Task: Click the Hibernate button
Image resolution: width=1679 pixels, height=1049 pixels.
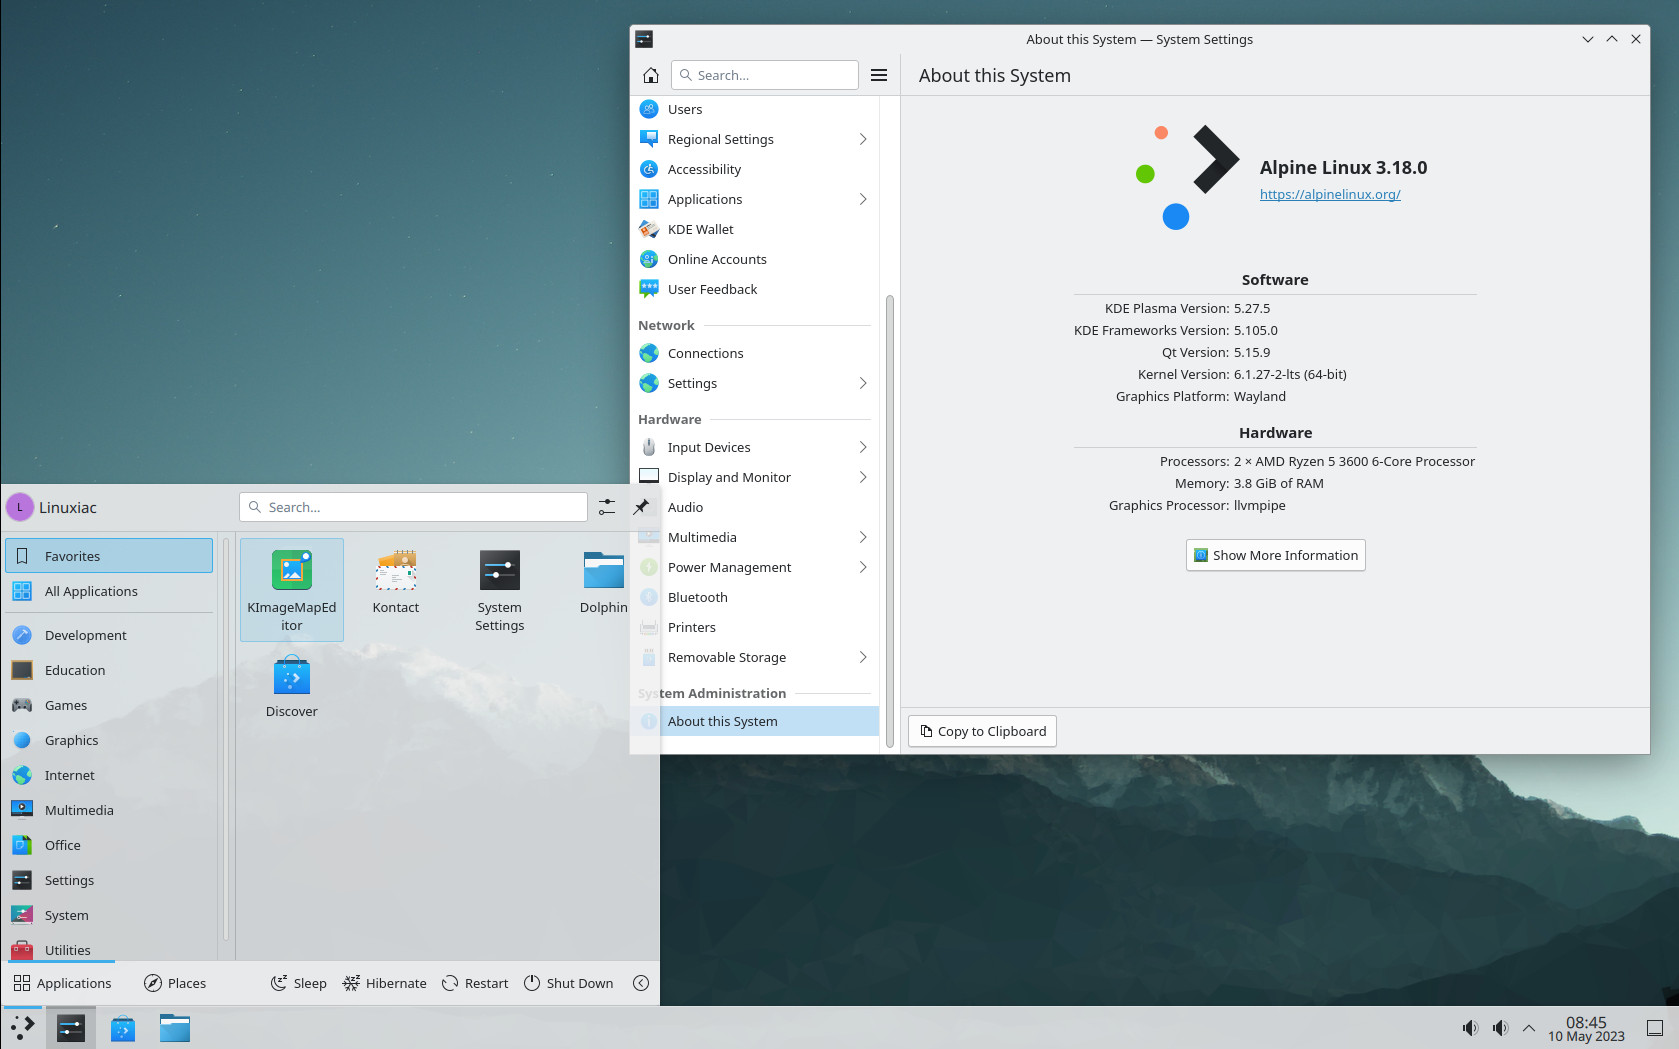Action: [x=384, y=983]
